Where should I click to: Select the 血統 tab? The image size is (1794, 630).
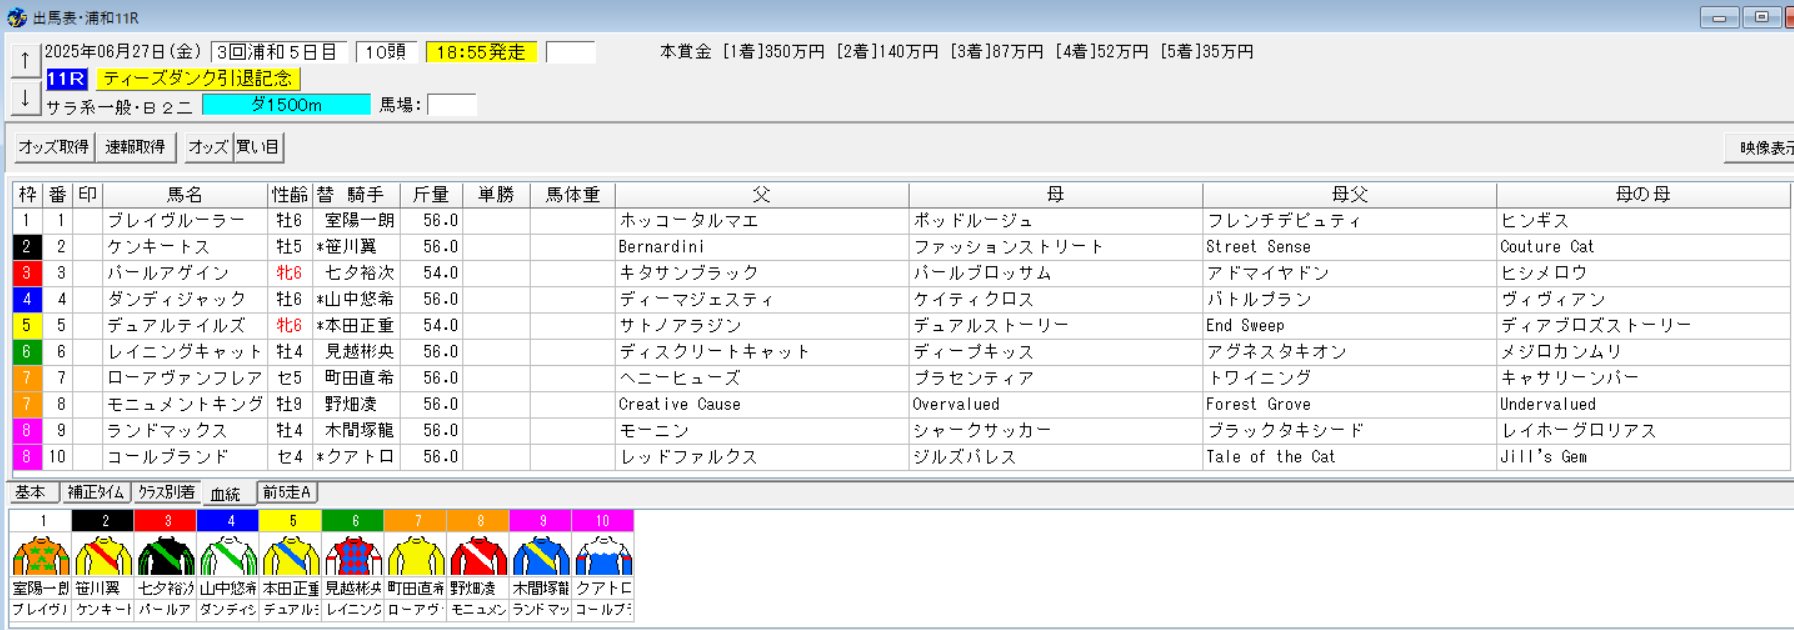click(226, 493)
